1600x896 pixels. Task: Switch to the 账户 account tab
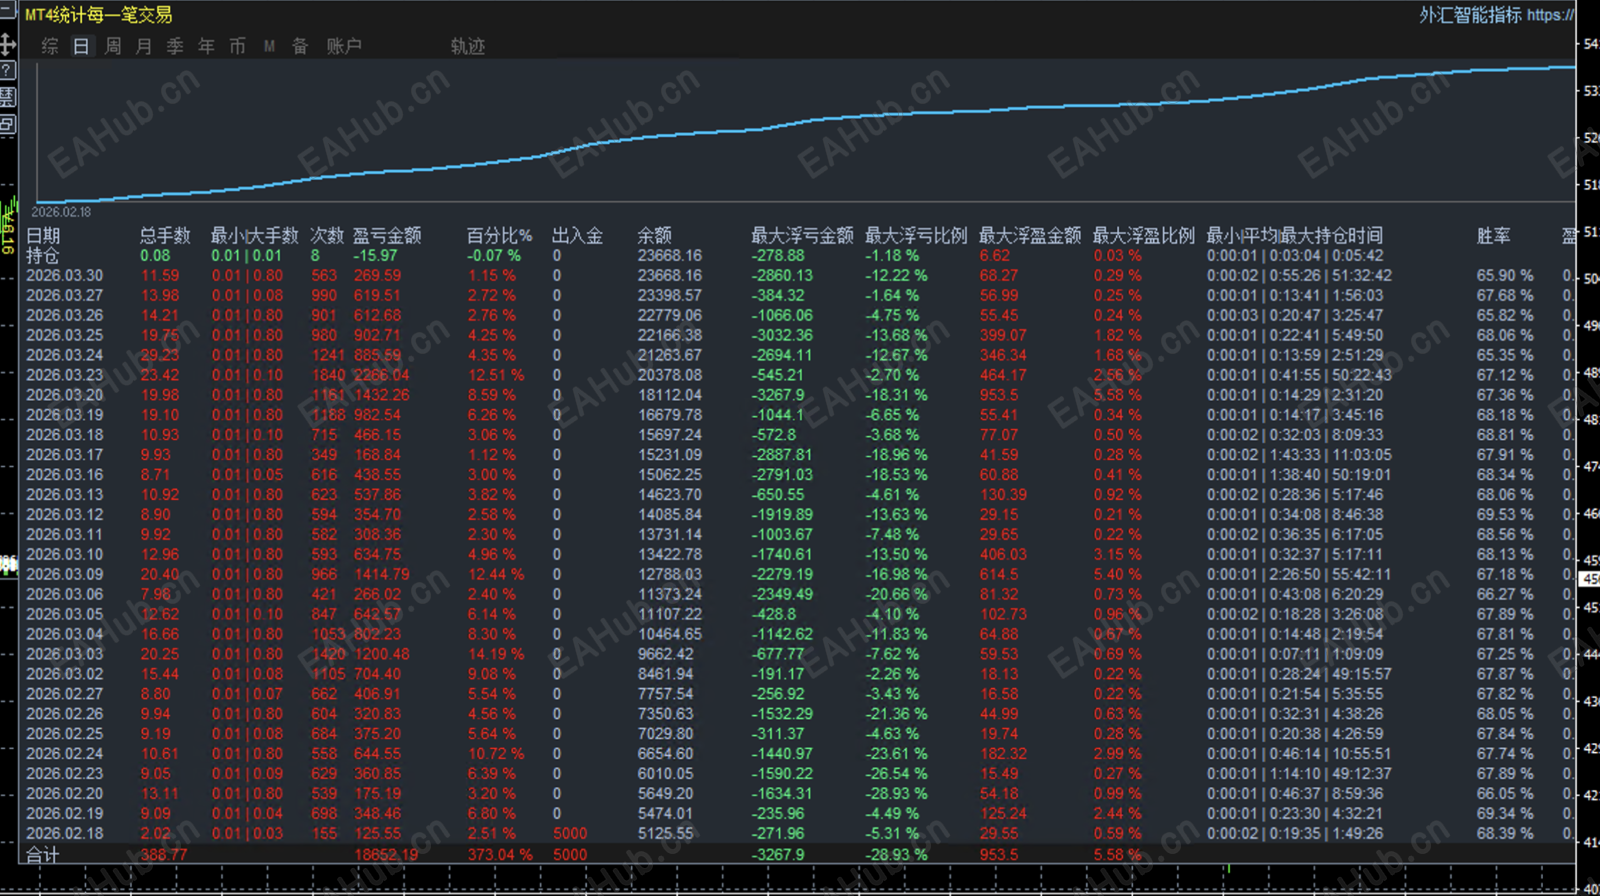[344, 46]
